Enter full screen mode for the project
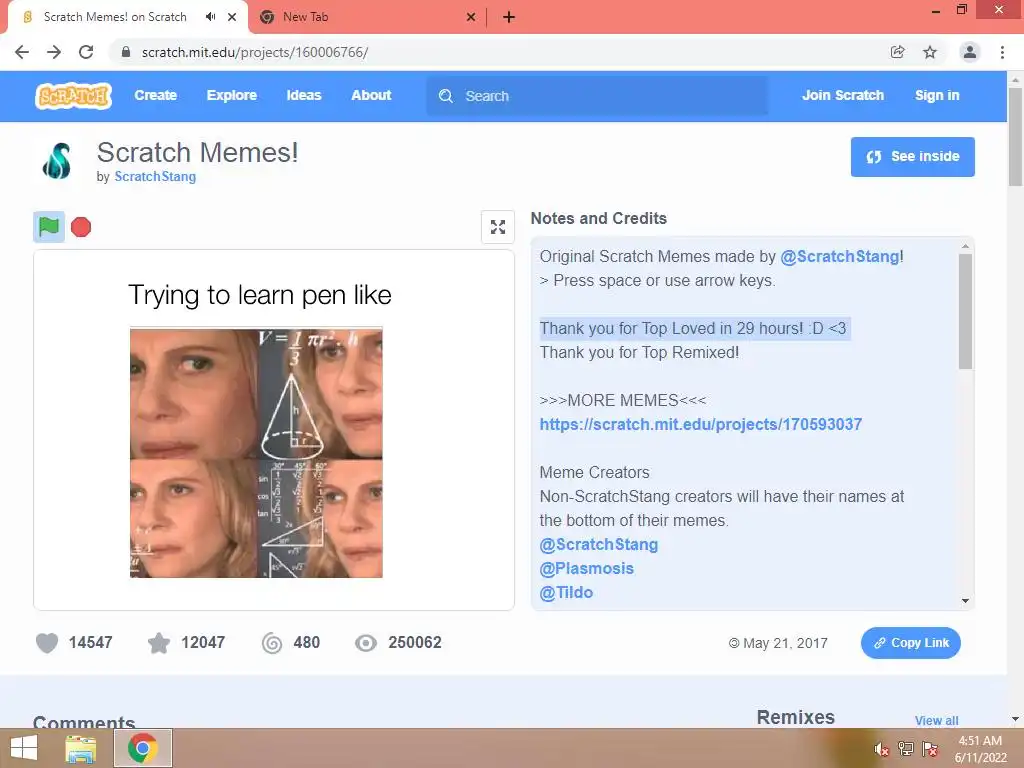The image size is (1024, 768). [498, 227]
